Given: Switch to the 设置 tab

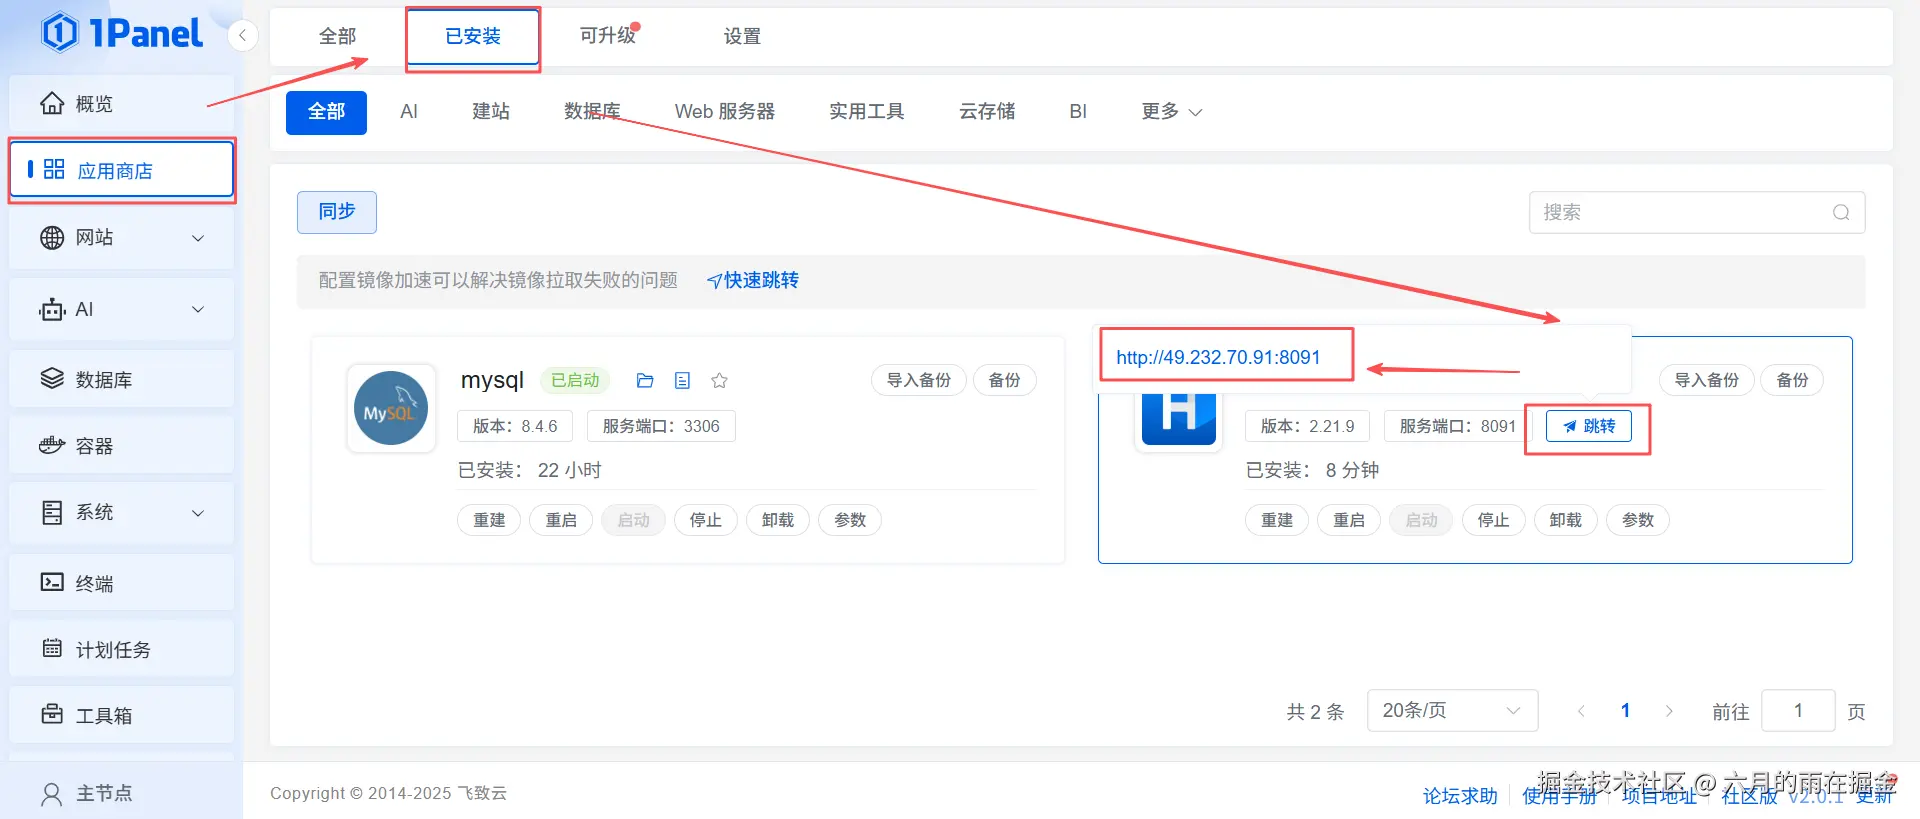Looking at the screenshot, I should click(742, 36).
